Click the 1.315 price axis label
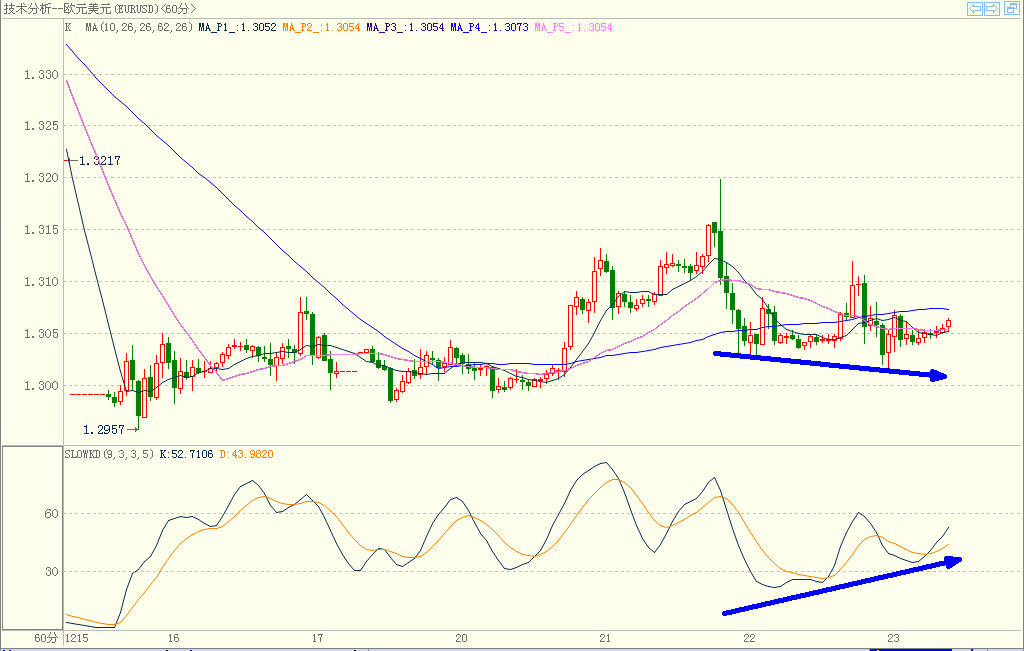 [41, 230]
